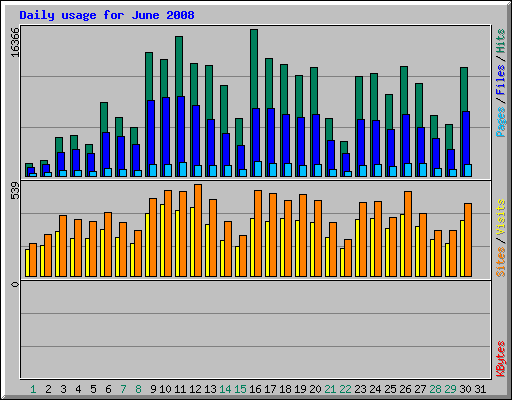Viewport: 512px width, 400px height.
Task: Click day 3 on the date axis
Action: (63, 389)
